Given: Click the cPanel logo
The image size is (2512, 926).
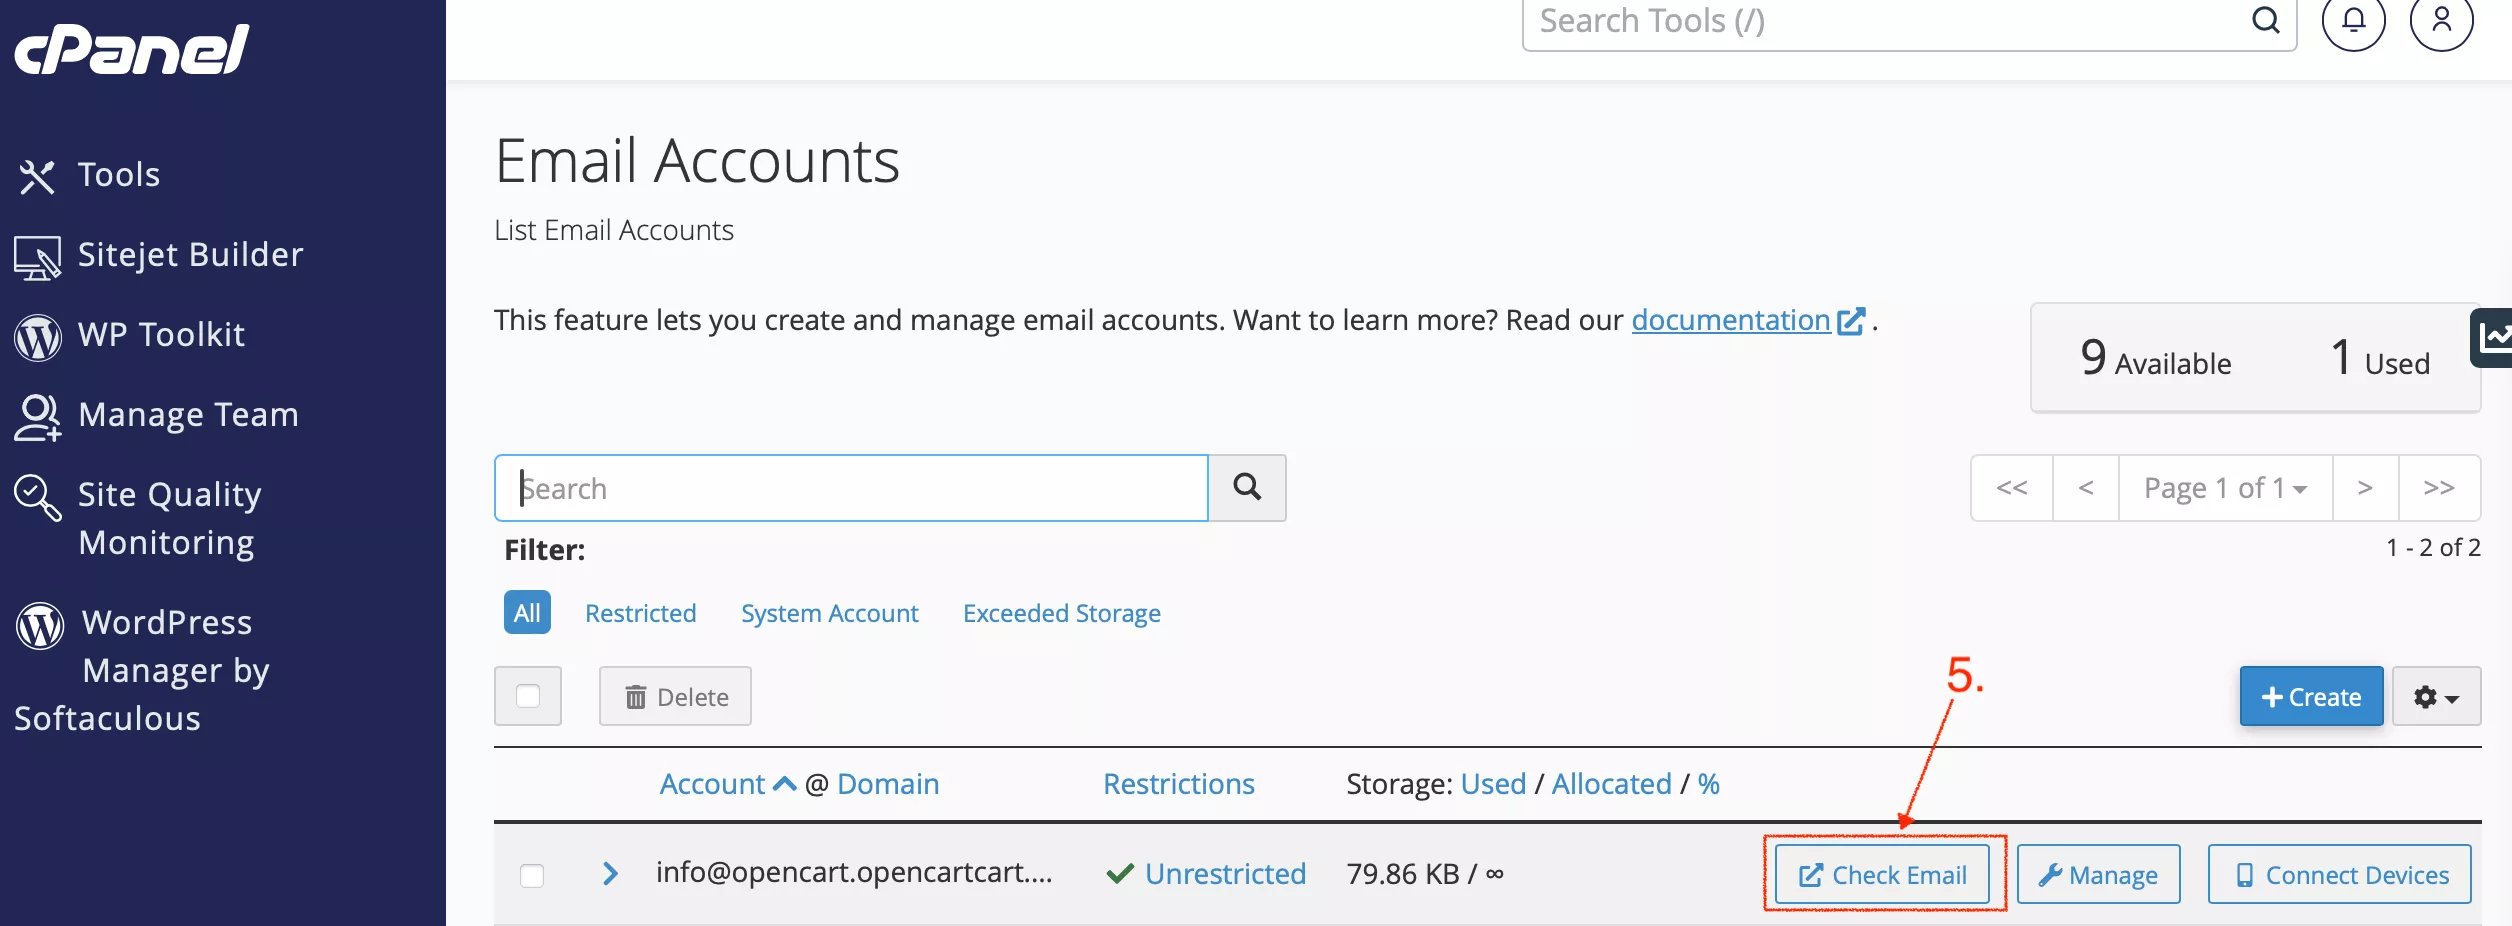Looking at the screenshot, I should click(x=131, y=50).
